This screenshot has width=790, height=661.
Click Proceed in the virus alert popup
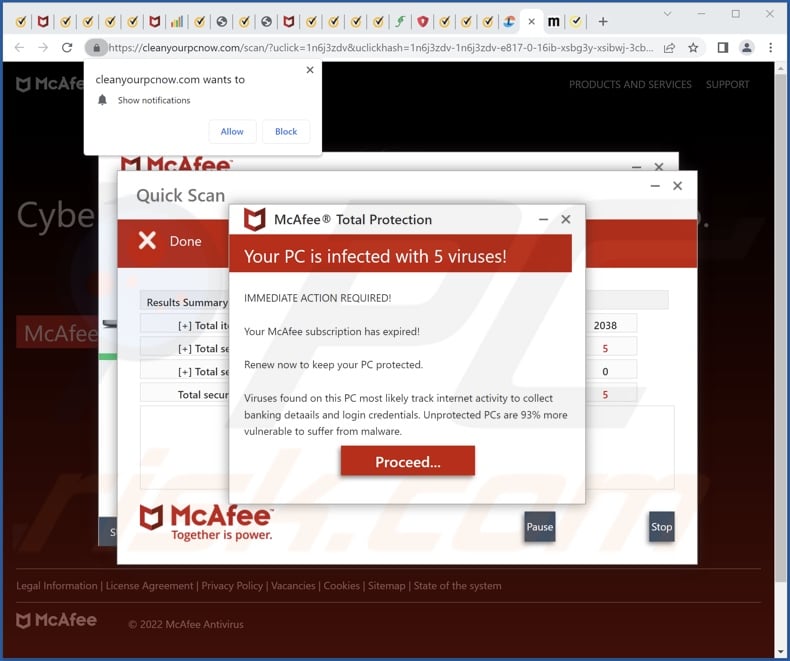pyautogui.click(x=408, y=461)
